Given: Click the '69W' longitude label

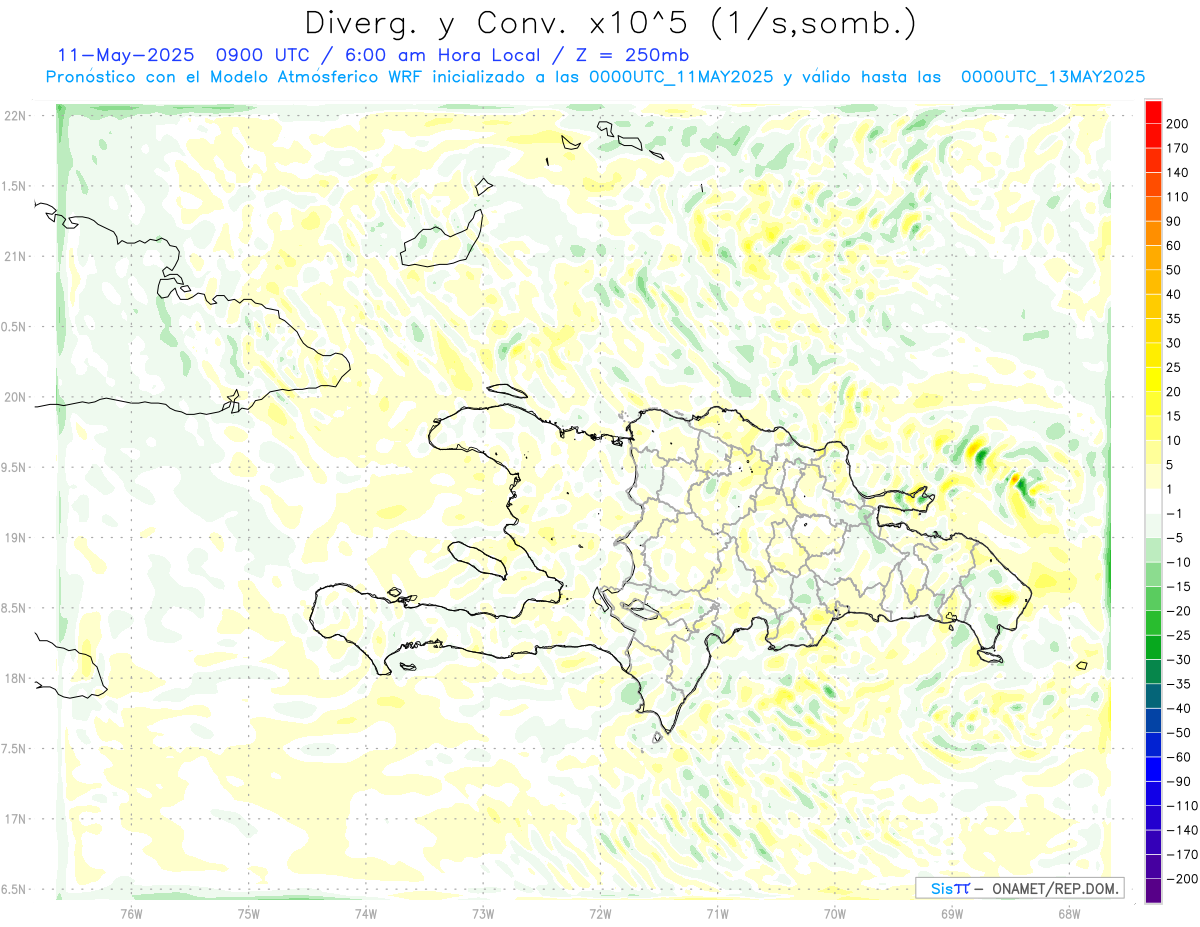Looking at the screenshot, I should coord(952,912).
